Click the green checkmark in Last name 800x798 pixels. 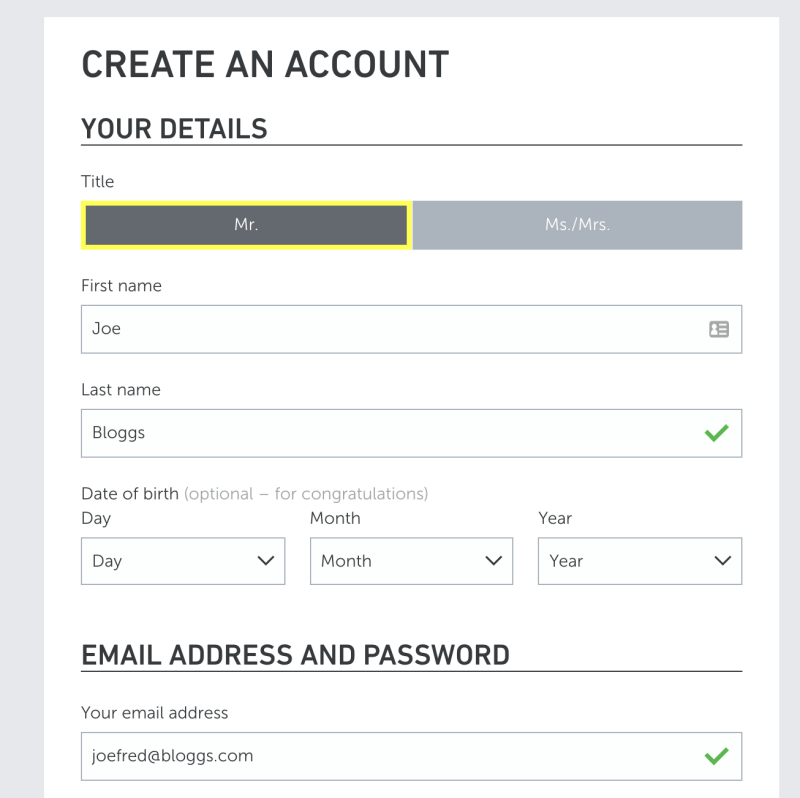tap(716, 433)
